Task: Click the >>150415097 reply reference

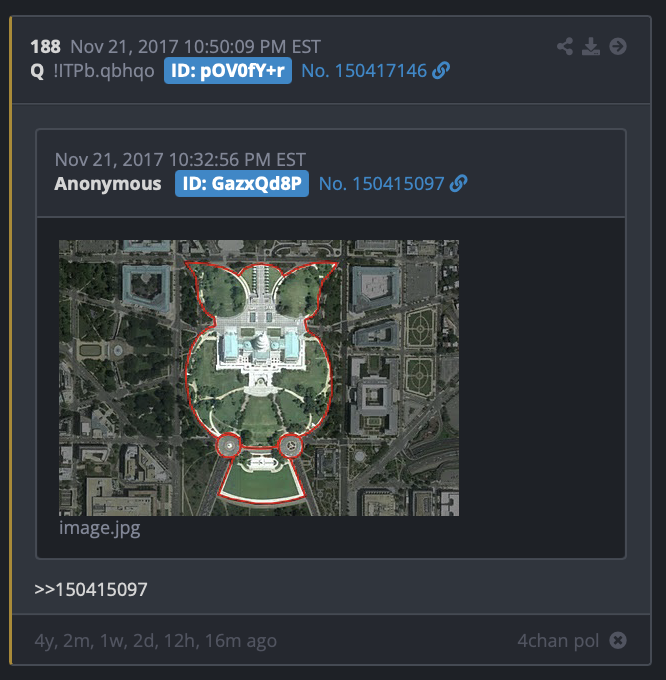Action: point(91,589)
